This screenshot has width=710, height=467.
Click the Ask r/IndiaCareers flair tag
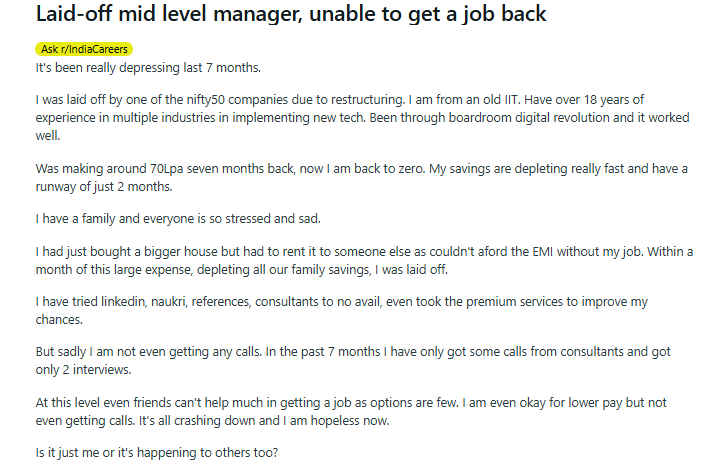(x=84, y=49)
